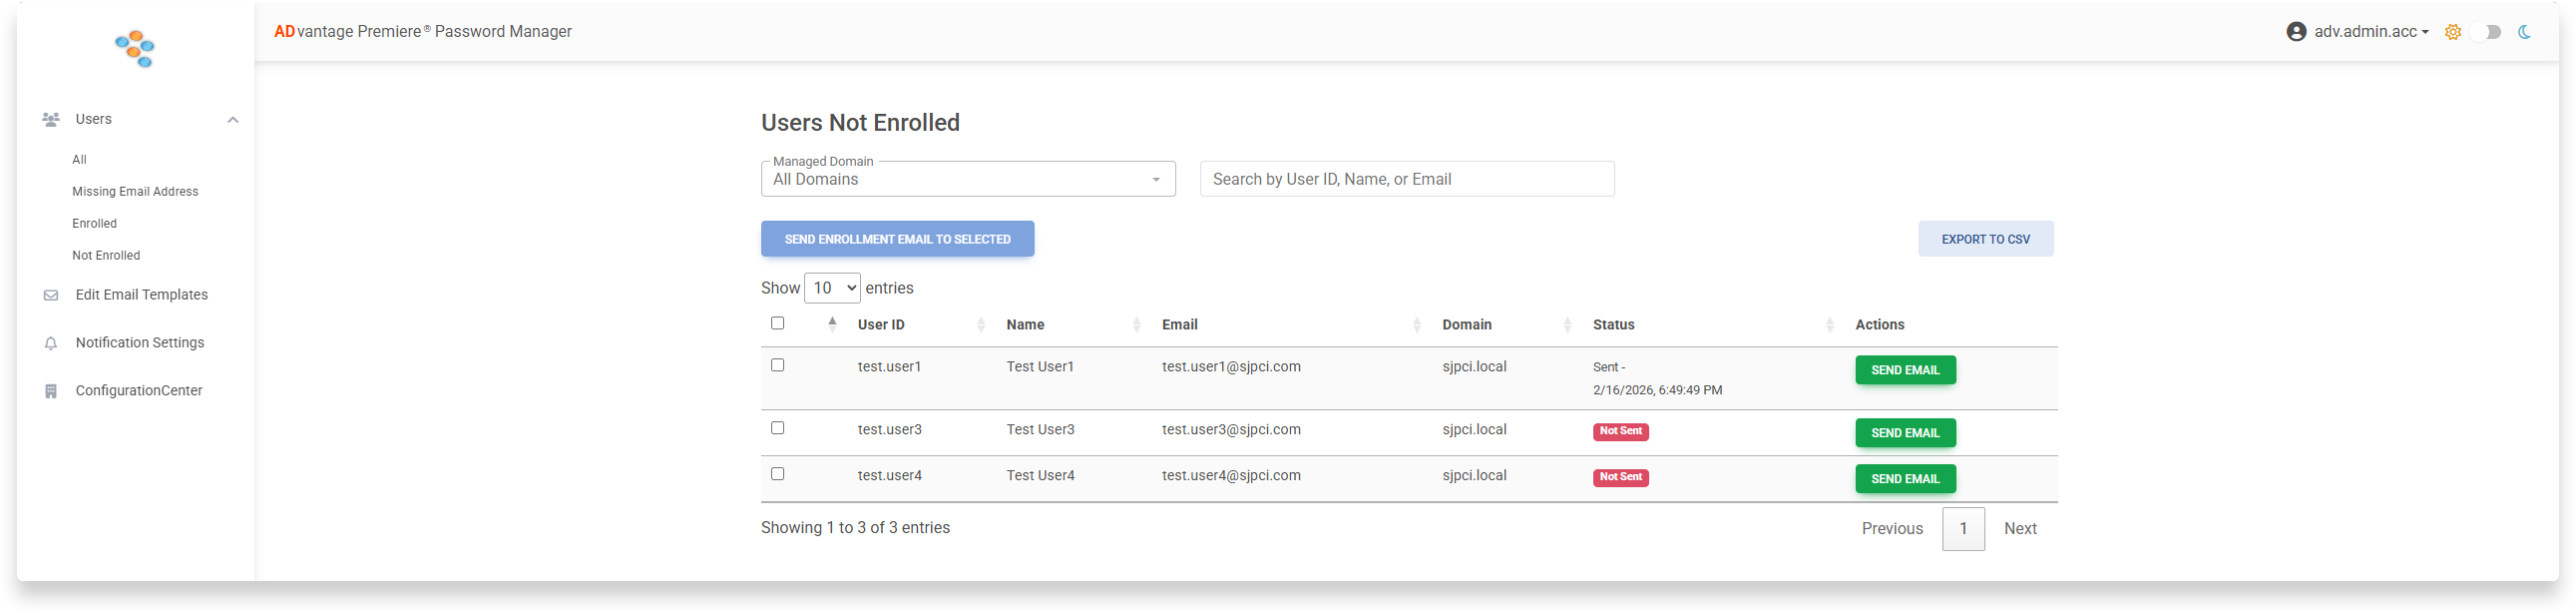
Task: Open the Not Enrolled users menu item
Action: 106,256
